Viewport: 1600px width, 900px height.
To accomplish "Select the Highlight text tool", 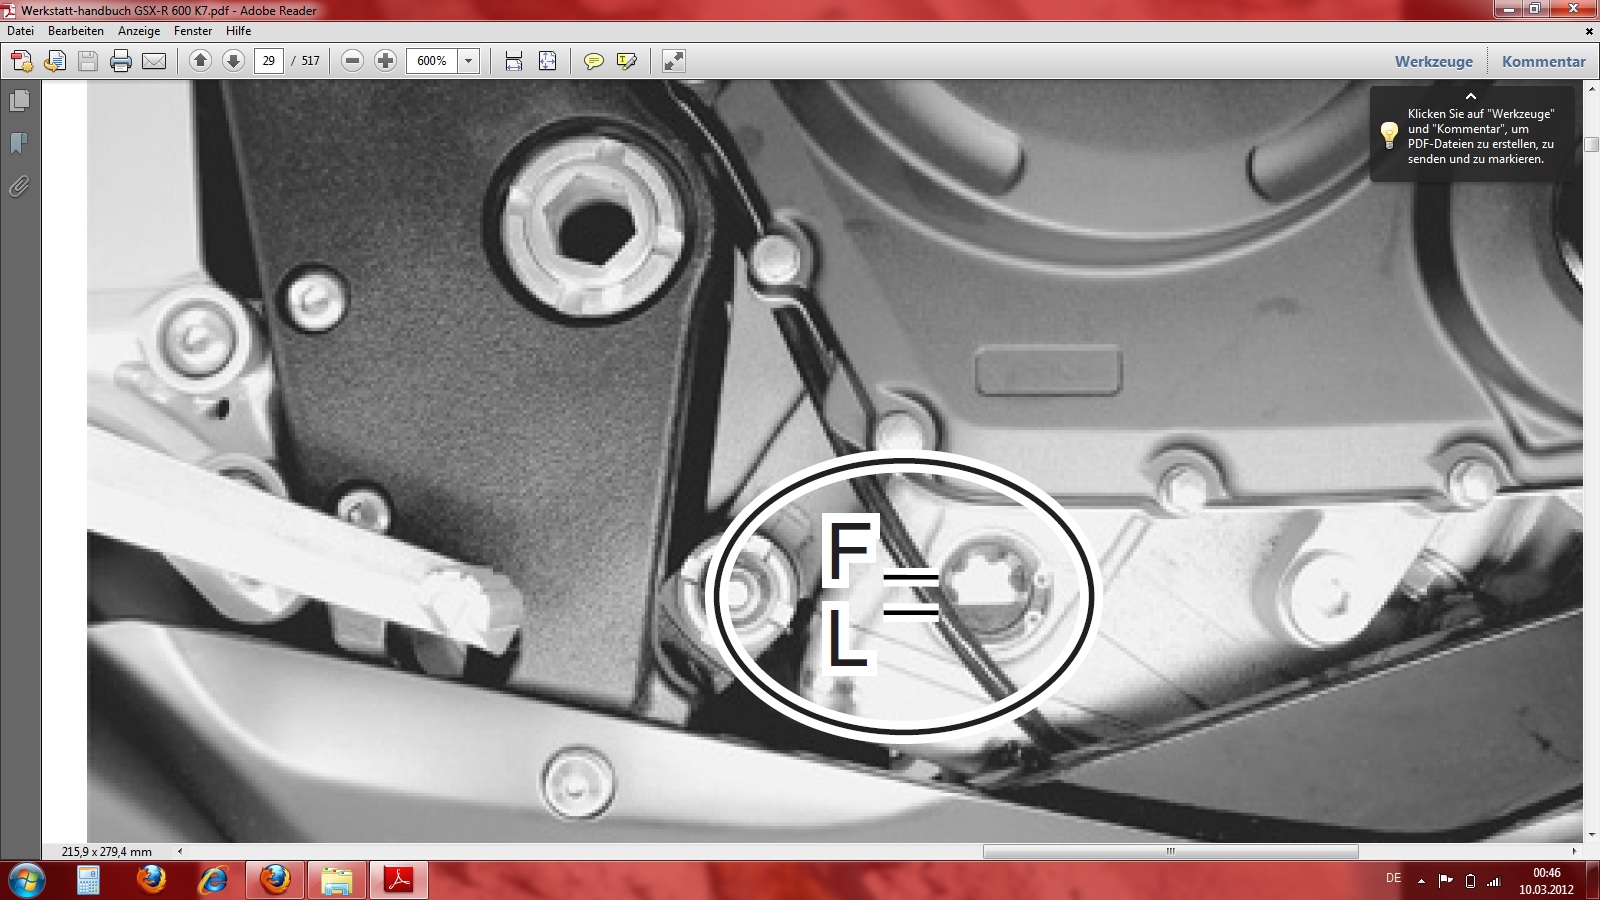I will [x=627, y=61].
